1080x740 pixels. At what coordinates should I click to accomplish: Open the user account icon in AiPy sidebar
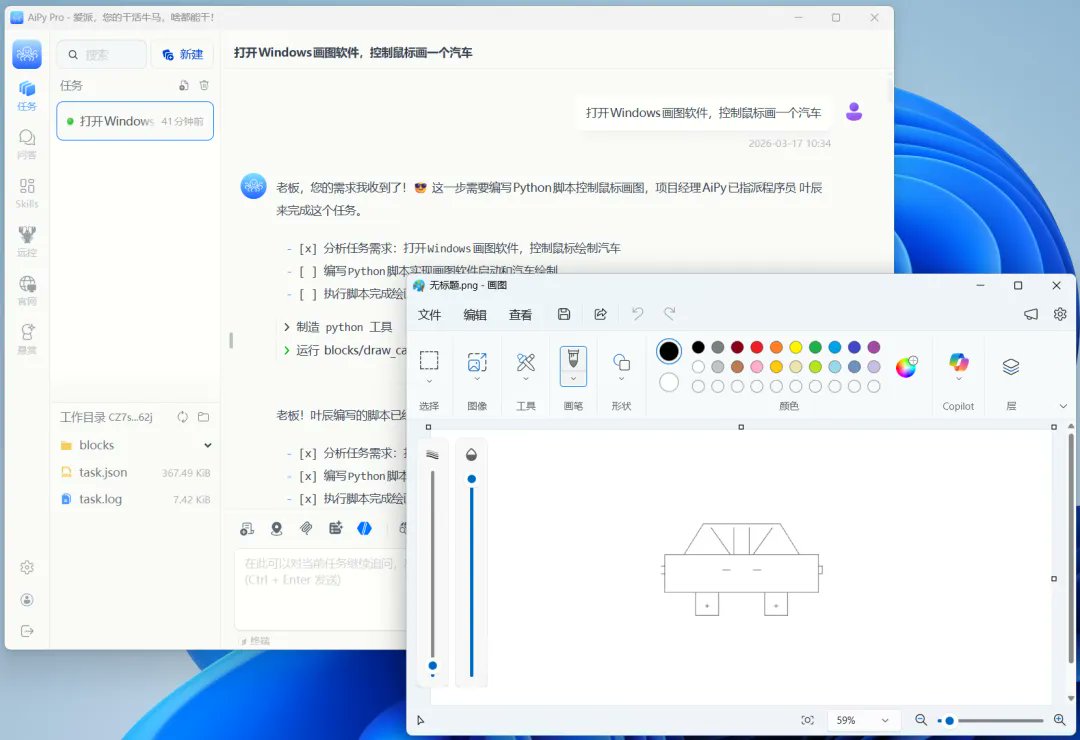(27, 599)
